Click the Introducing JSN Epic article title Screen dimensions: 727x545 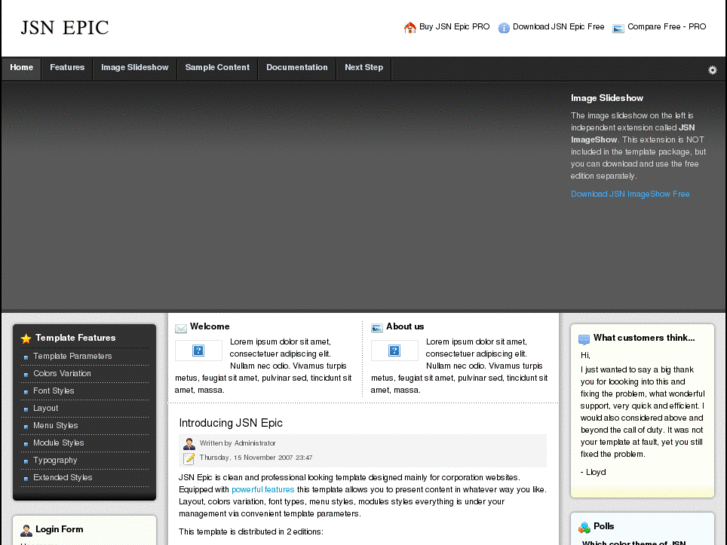point(230,423)
